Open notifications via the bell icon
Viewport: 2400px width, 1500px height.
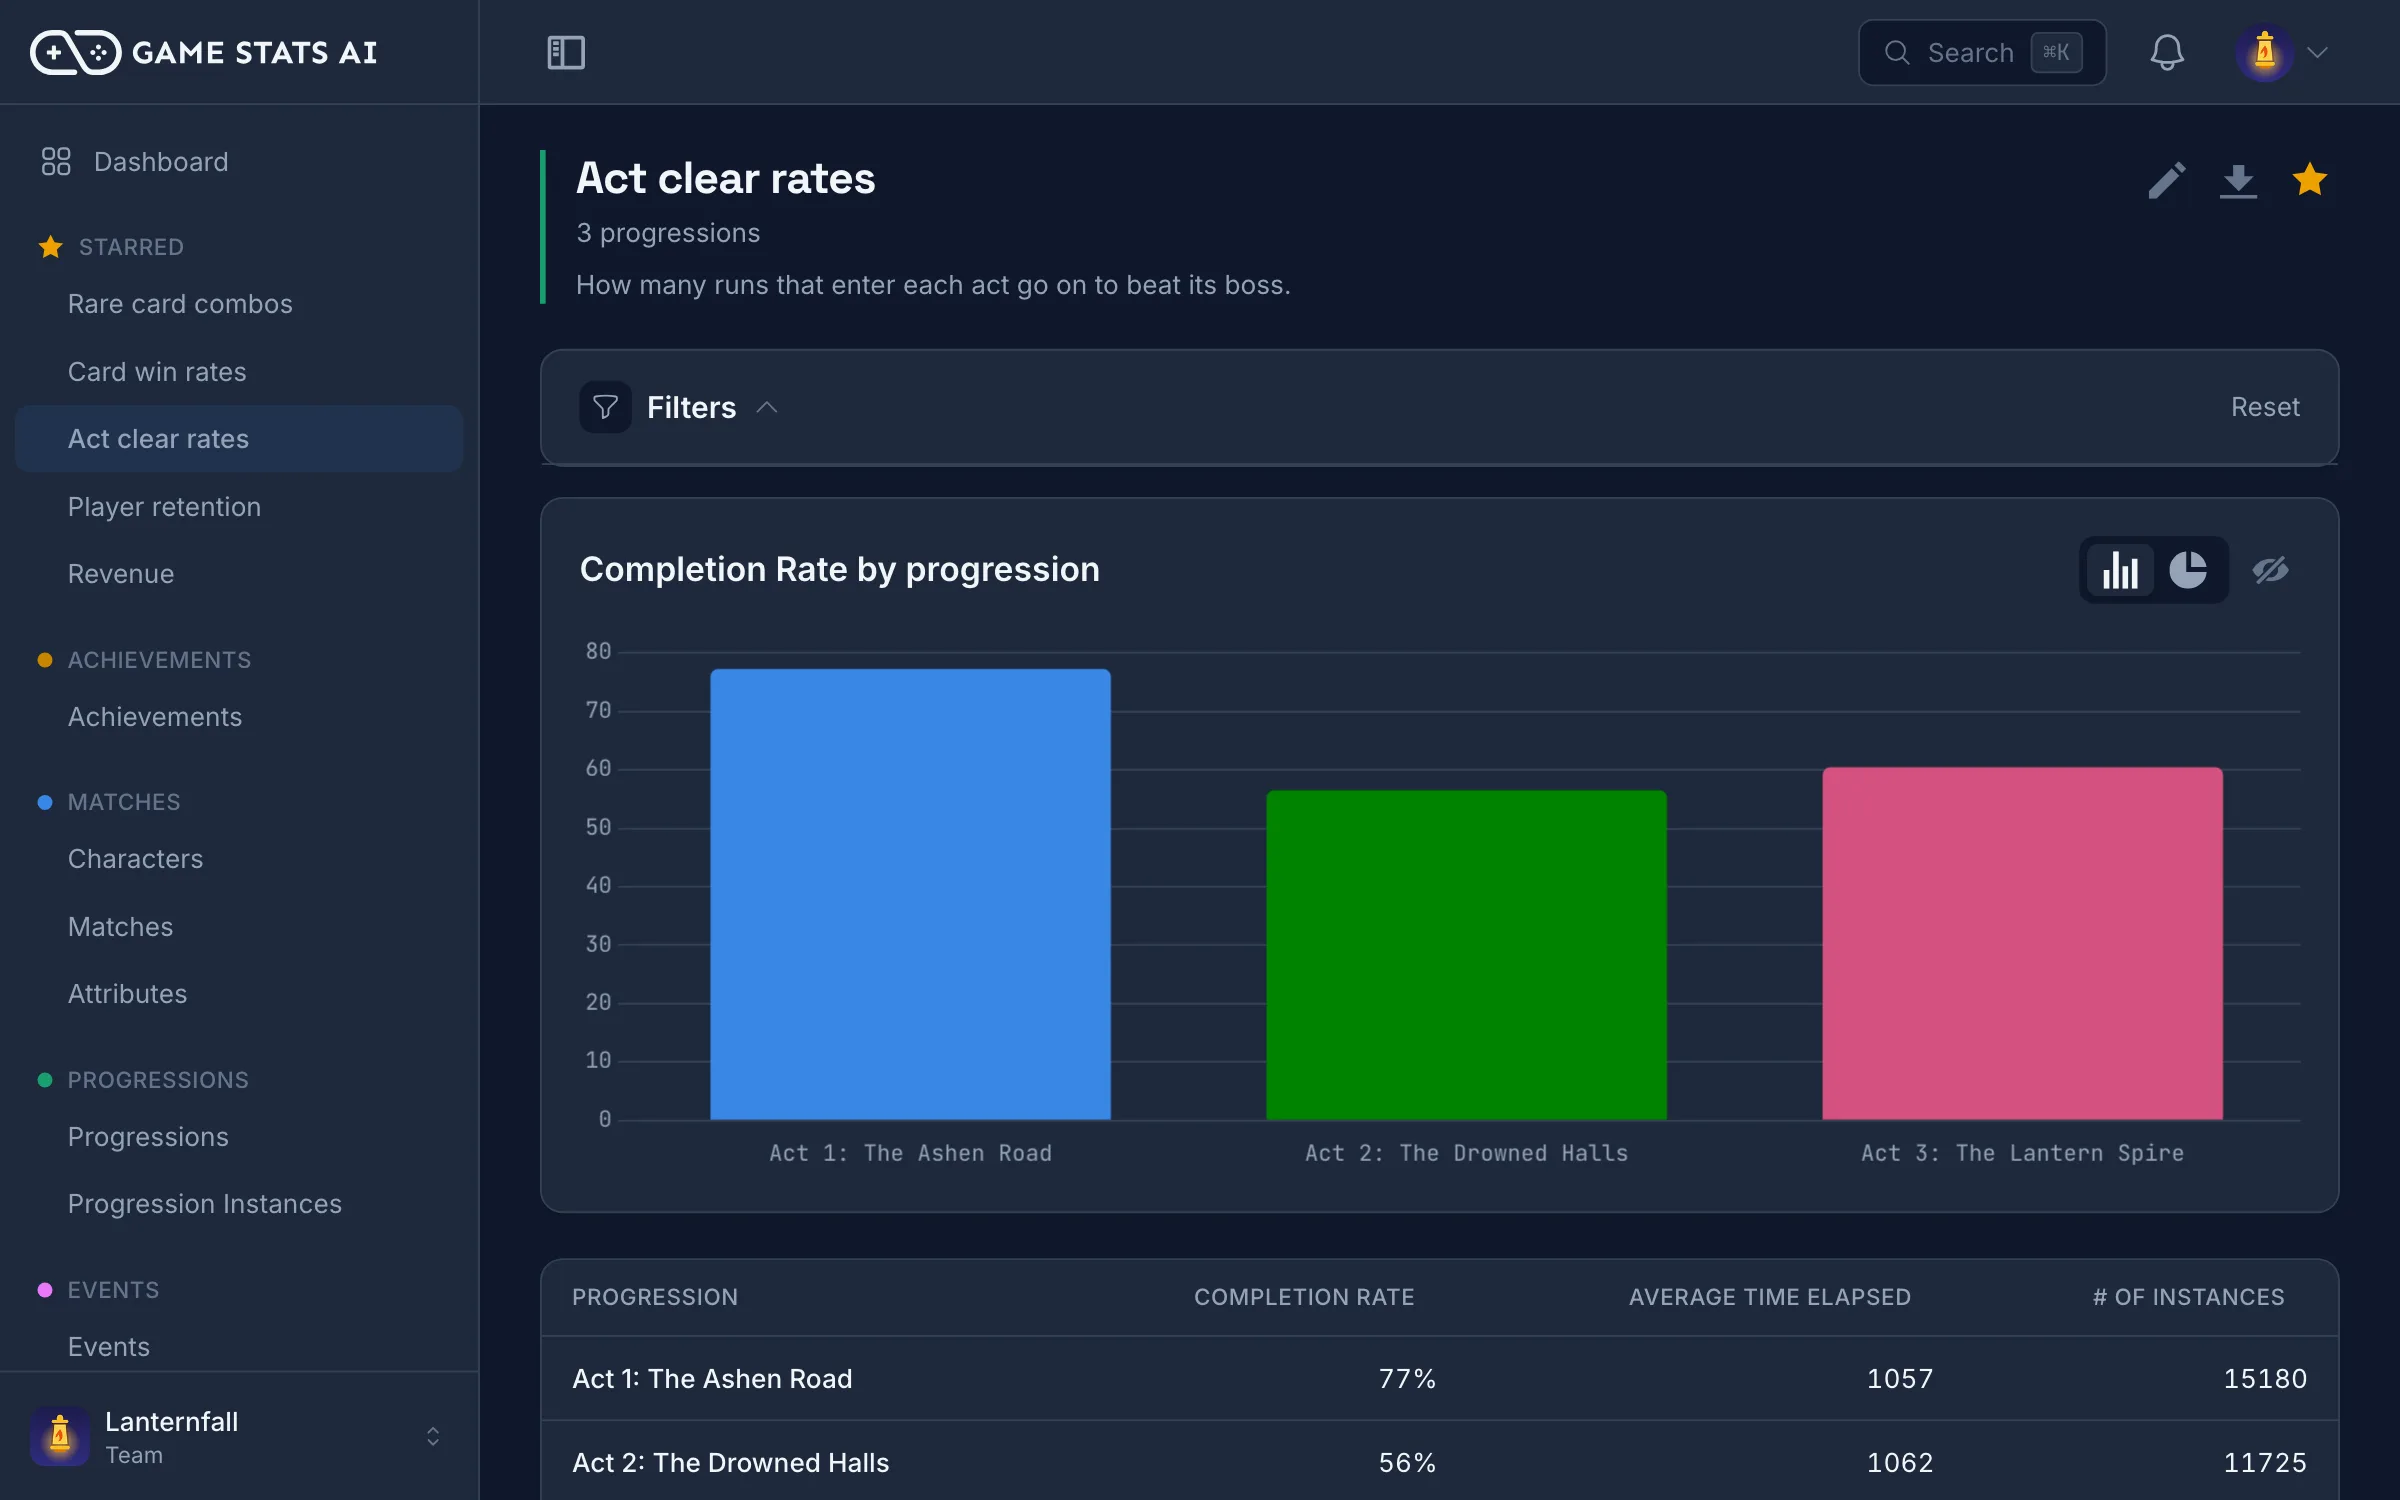coord(2167,52)
